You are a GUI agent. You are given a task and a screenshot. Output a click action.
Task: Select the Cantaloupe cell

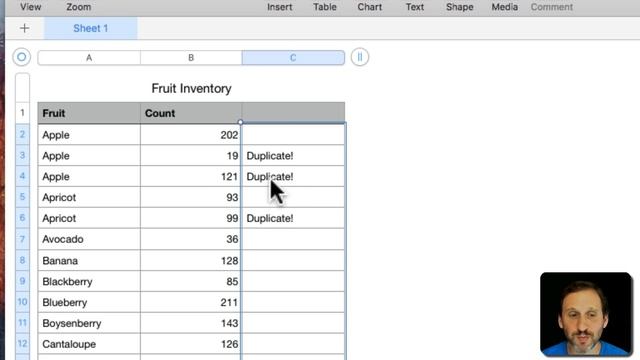coord(89,344)
